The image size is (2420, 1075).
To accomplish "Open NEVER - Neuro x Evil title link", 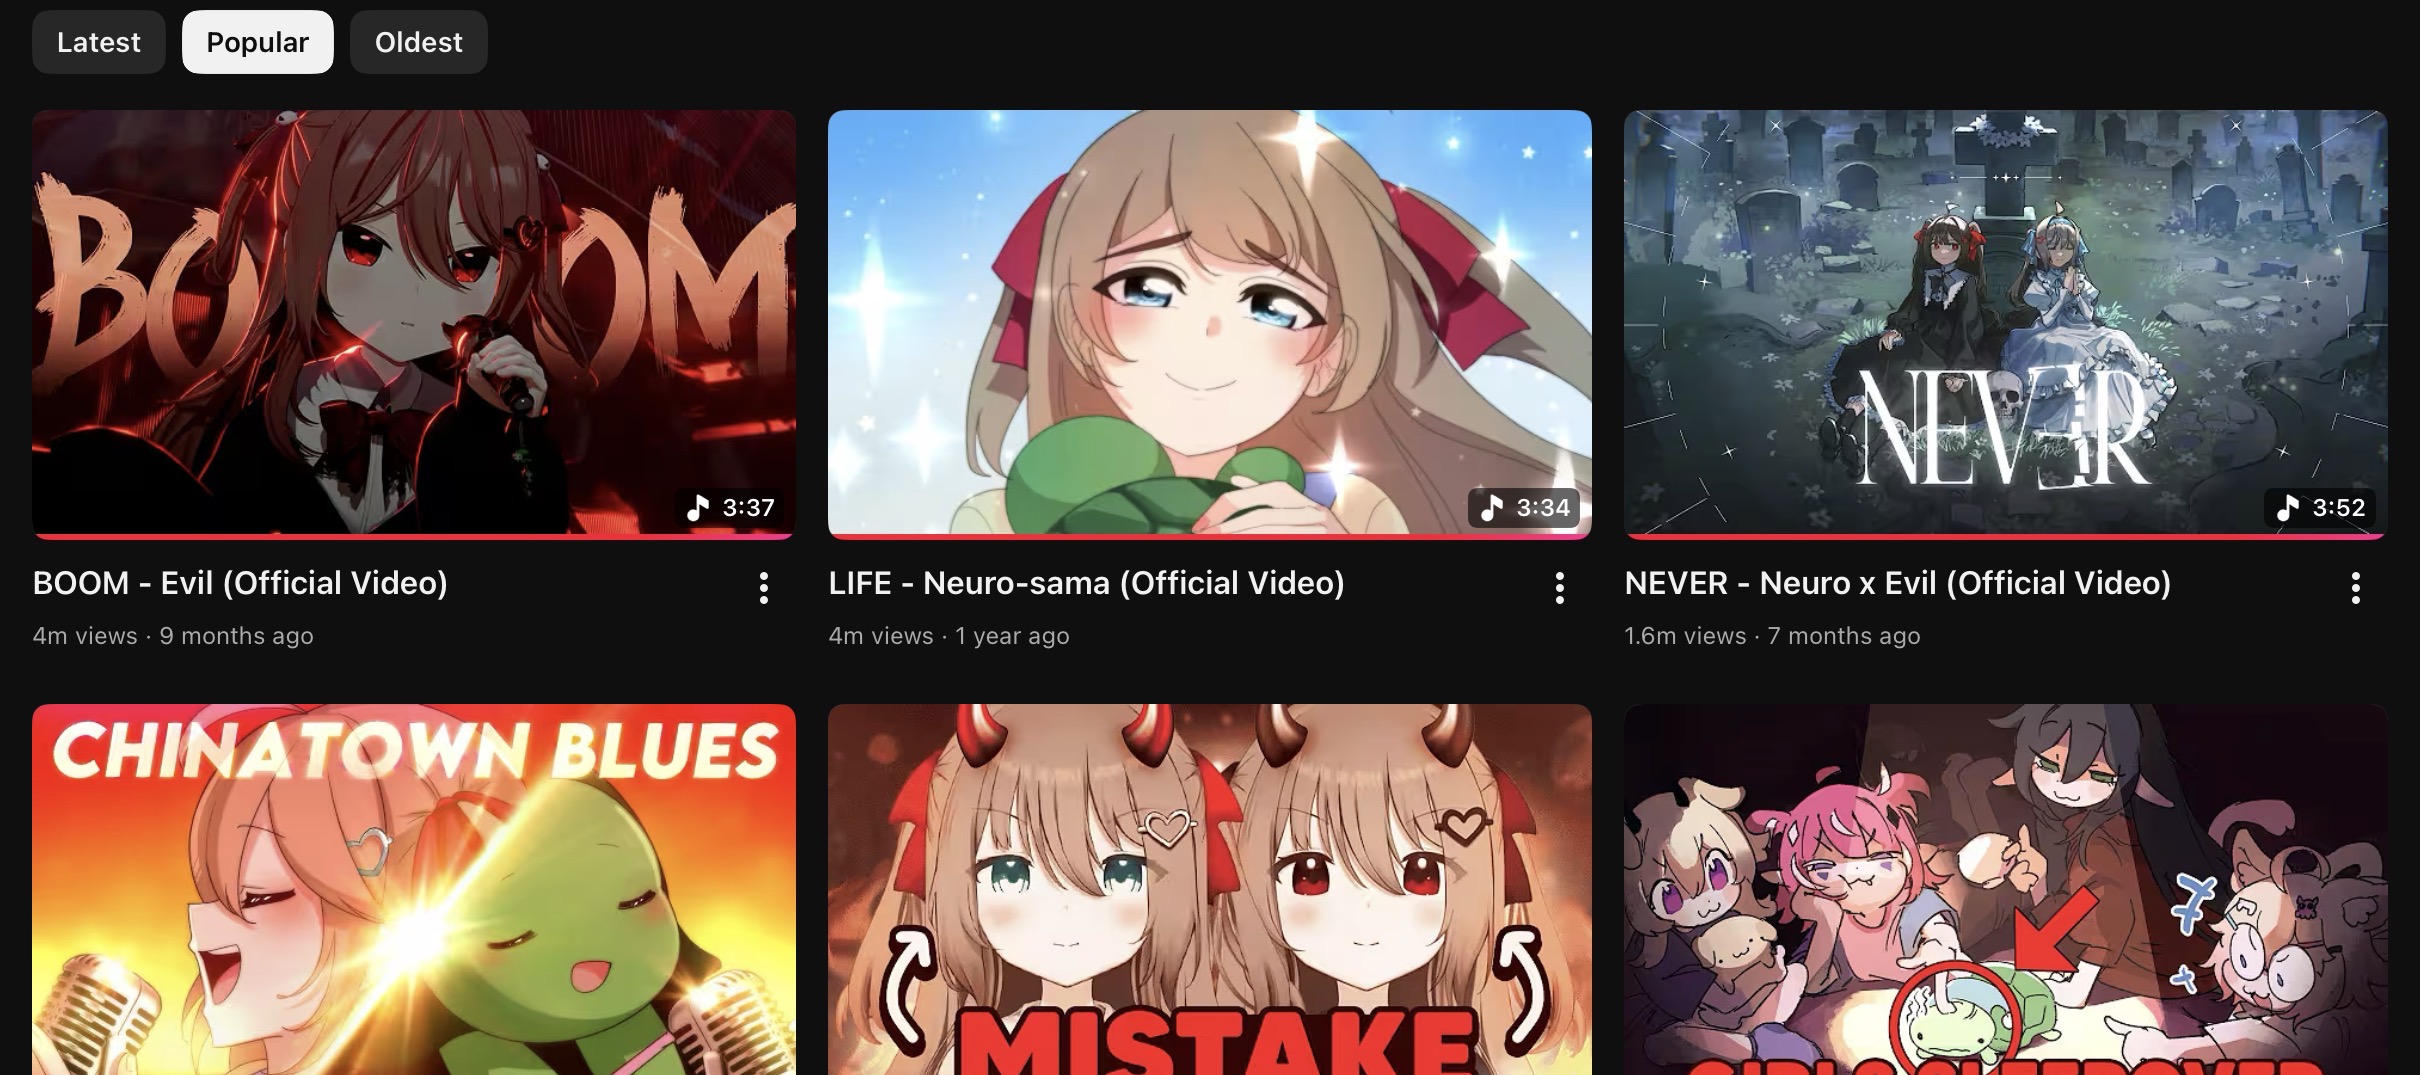I will click(x=1897, y=583).
